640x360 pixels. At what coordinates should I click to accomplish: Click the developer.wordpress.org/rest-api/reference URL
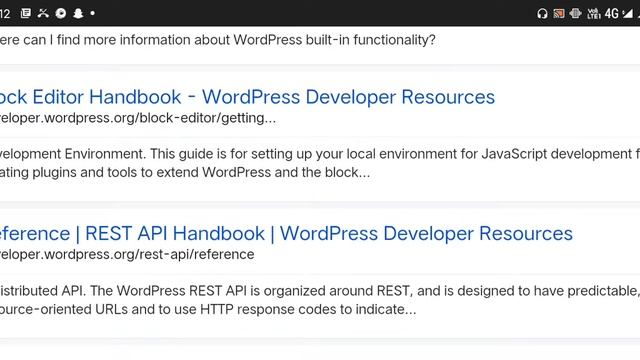(127, 254)
